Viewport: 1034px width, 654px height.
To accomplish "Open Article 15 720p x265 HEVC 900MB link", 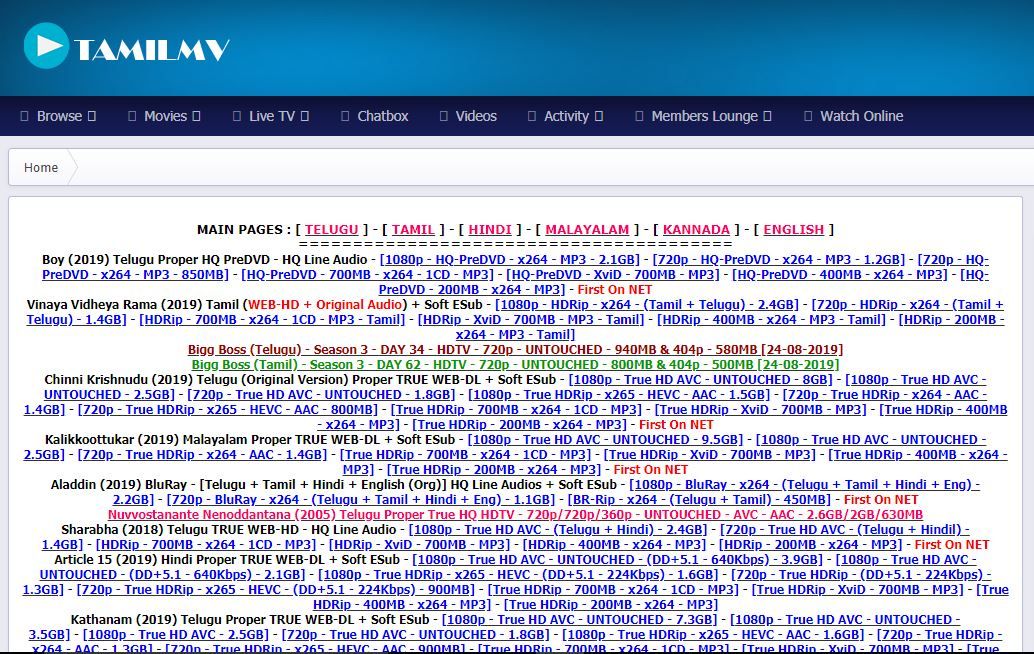I will pos(276,590).
